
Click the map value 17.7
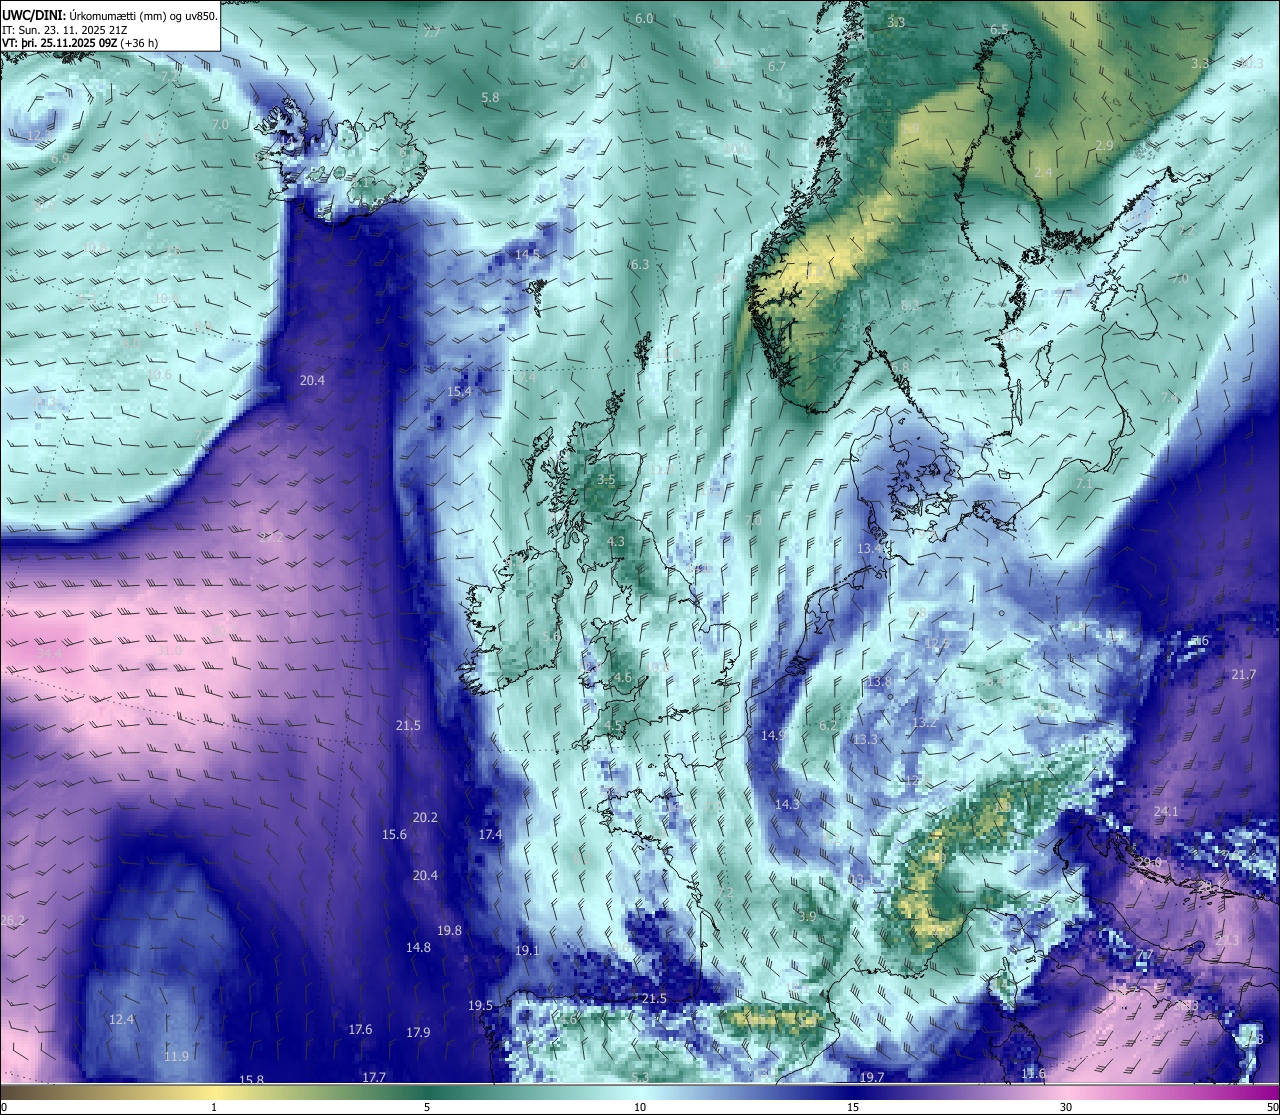coord(374,1077)
